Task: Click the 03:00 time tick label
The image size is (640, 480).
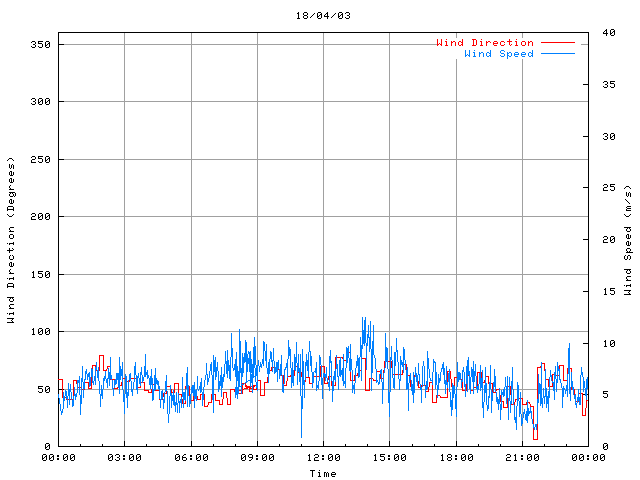Action: pos(124,458)
